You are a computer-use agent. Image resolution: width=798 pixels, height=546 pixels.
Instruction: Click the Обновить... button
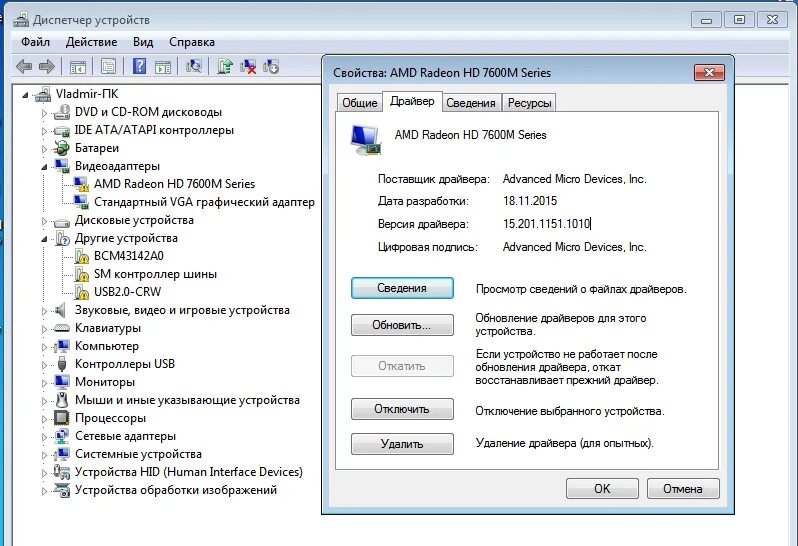(x=402, y=325)
